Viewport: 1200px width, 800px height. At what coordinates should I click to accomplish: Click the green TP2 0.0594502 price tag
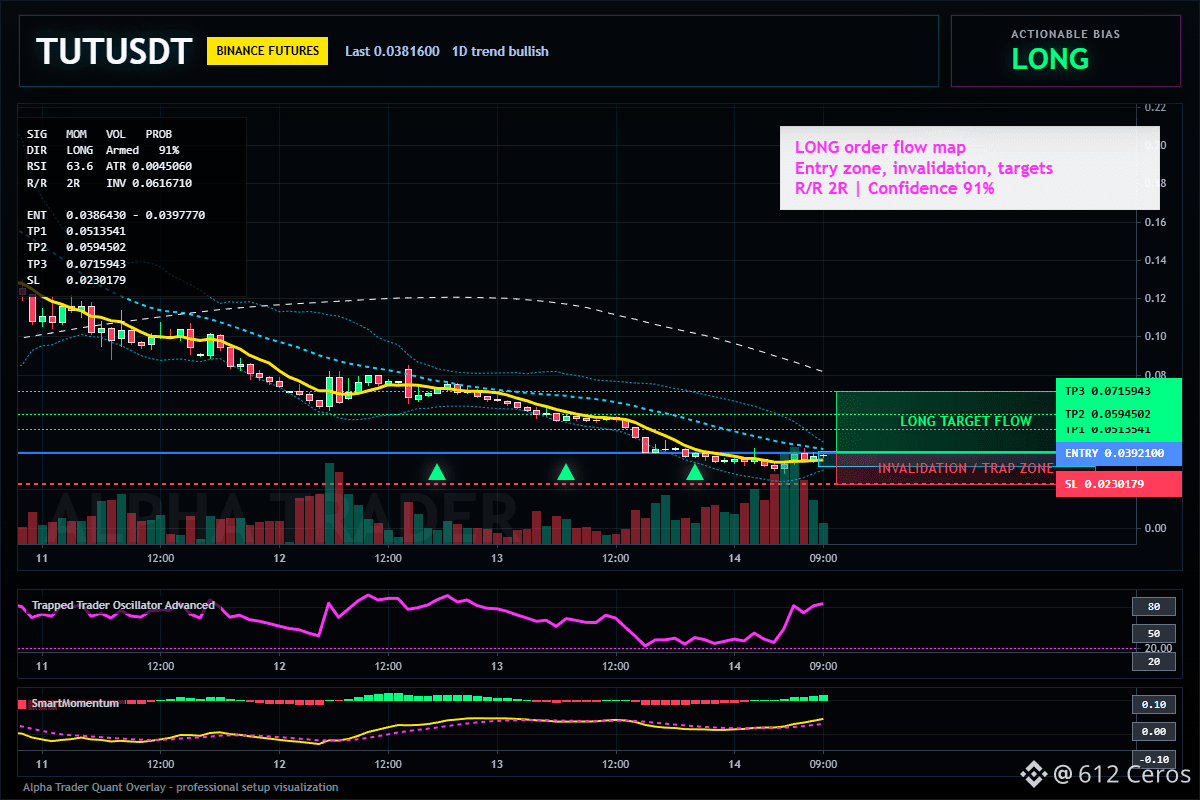1118,414
